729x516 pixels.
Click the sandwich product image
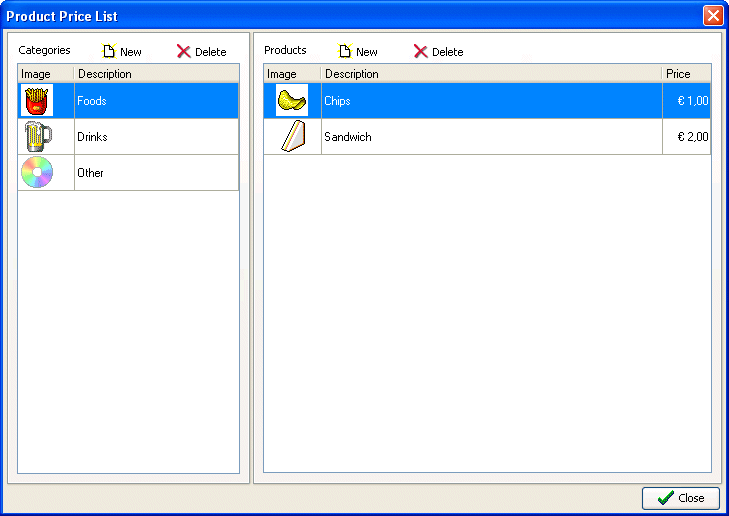(293, 136)
